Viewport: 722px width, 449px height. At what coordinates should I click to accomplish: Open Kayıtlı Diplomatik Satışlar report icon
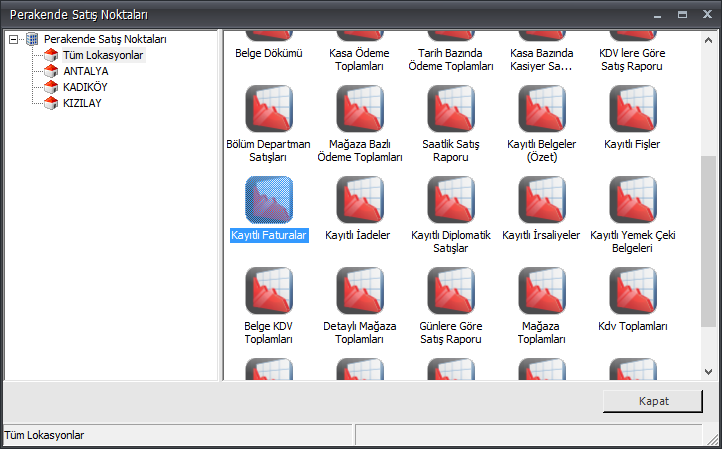pos(451,200)
